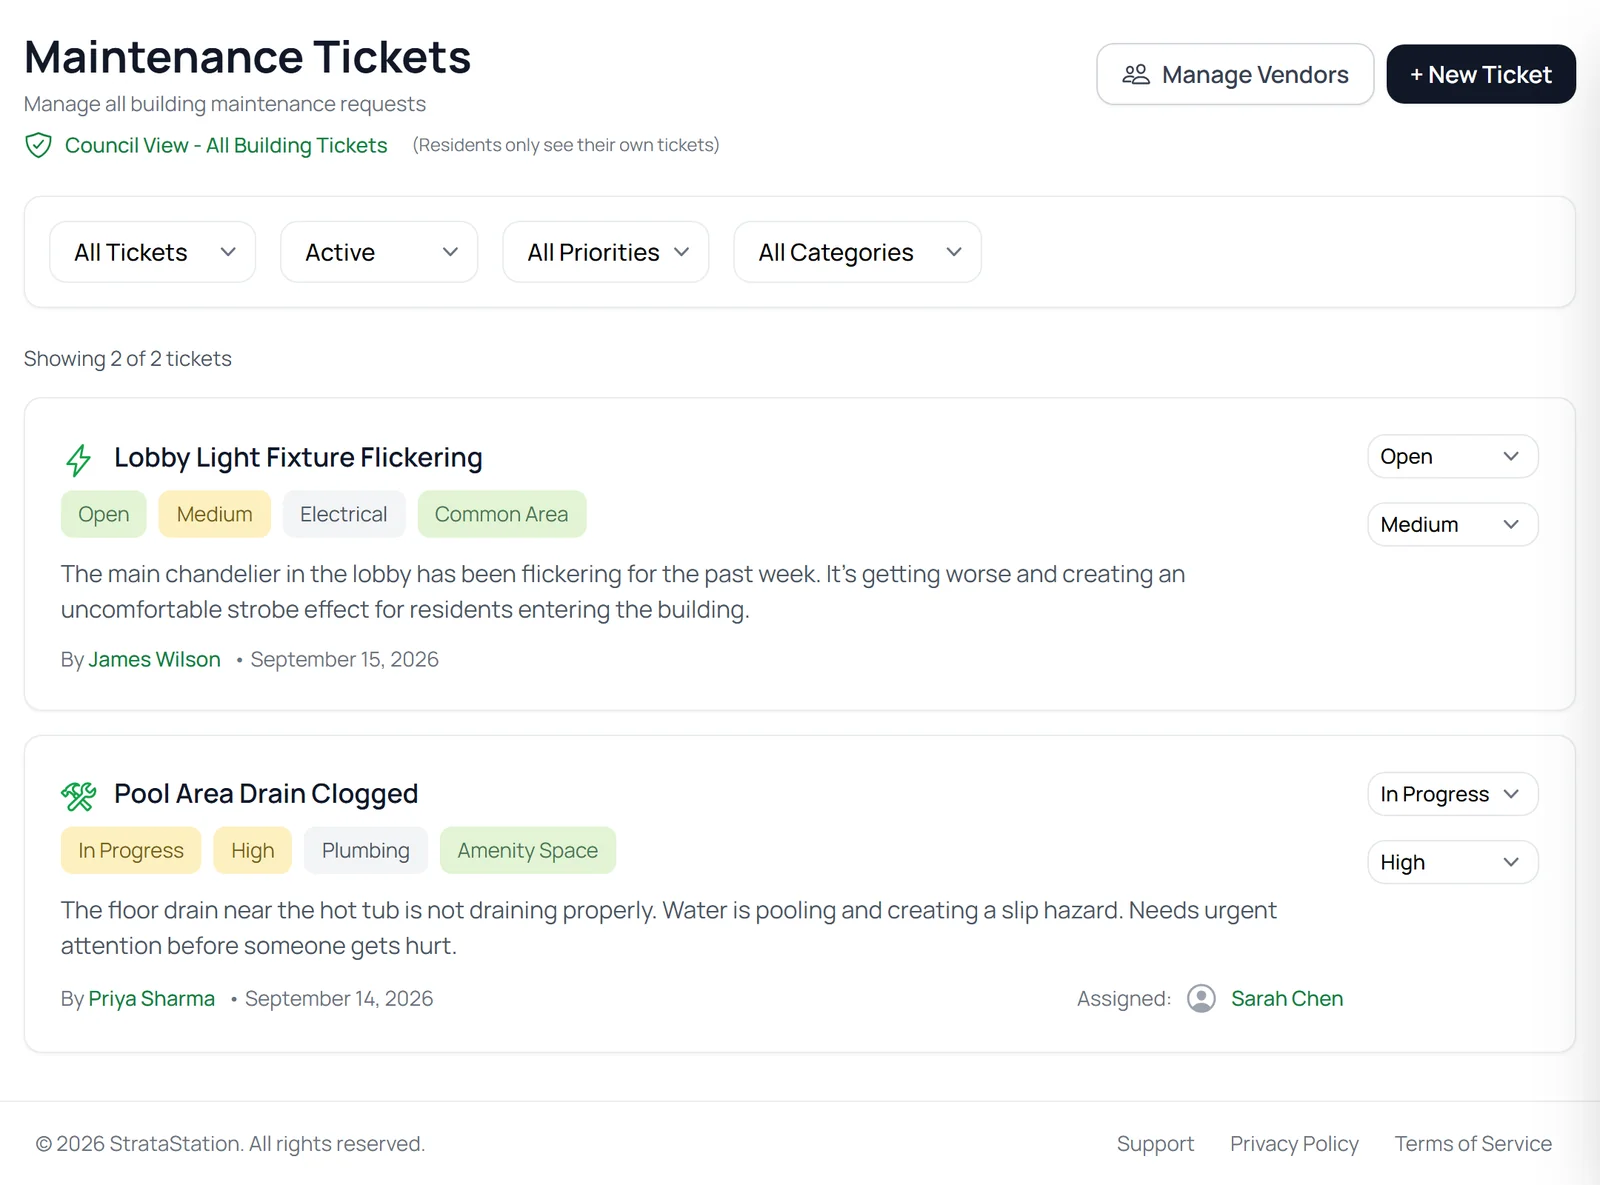Open the All Tickets filter dropdown
Image resolution: width=1600 pixels, height=1185 pixels.
click(153, 252)
